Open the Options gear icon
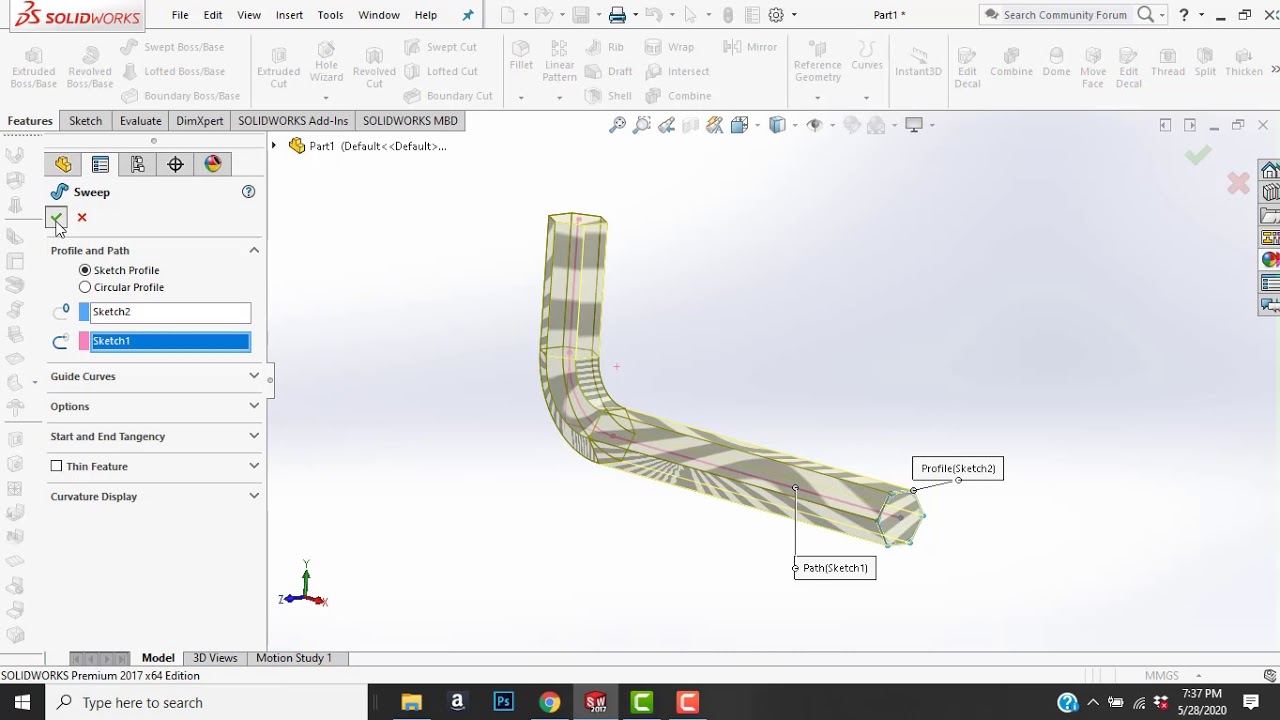Viewport: 1280px width, 720px height. [x=776, y=15]
